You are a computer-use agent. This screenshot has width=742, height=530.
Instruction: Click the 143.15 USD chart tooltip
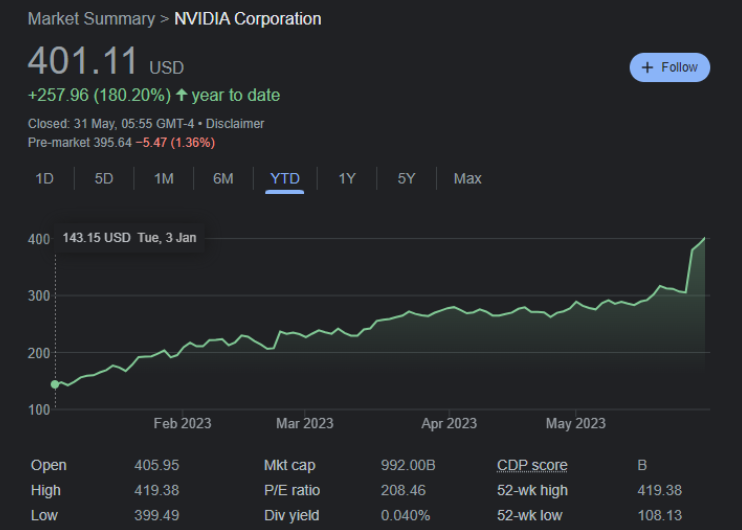[x=129, y=238]
